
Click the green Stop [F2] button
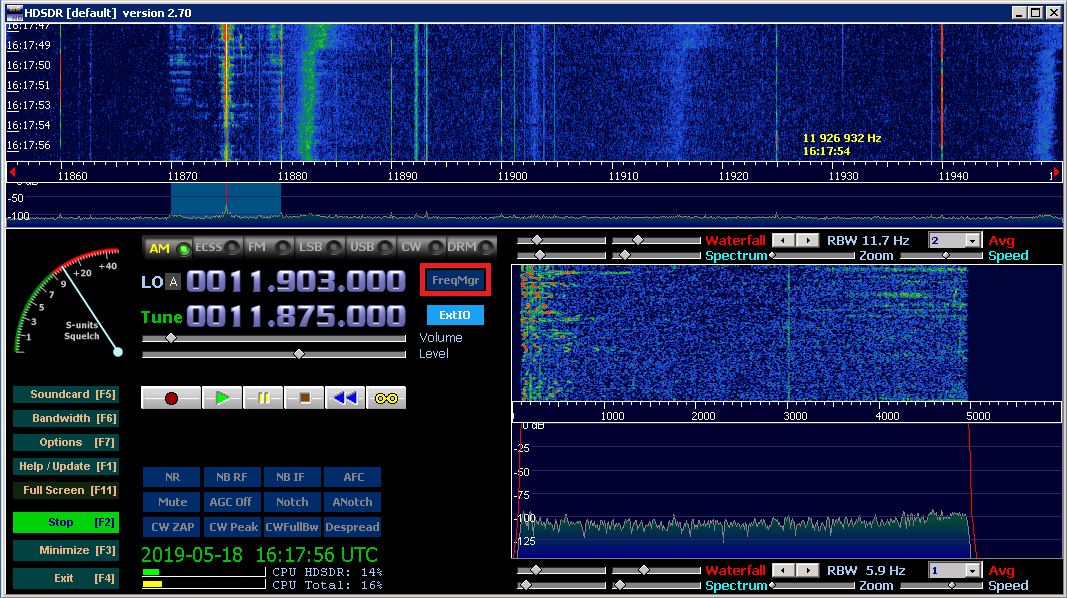[66, 522]
